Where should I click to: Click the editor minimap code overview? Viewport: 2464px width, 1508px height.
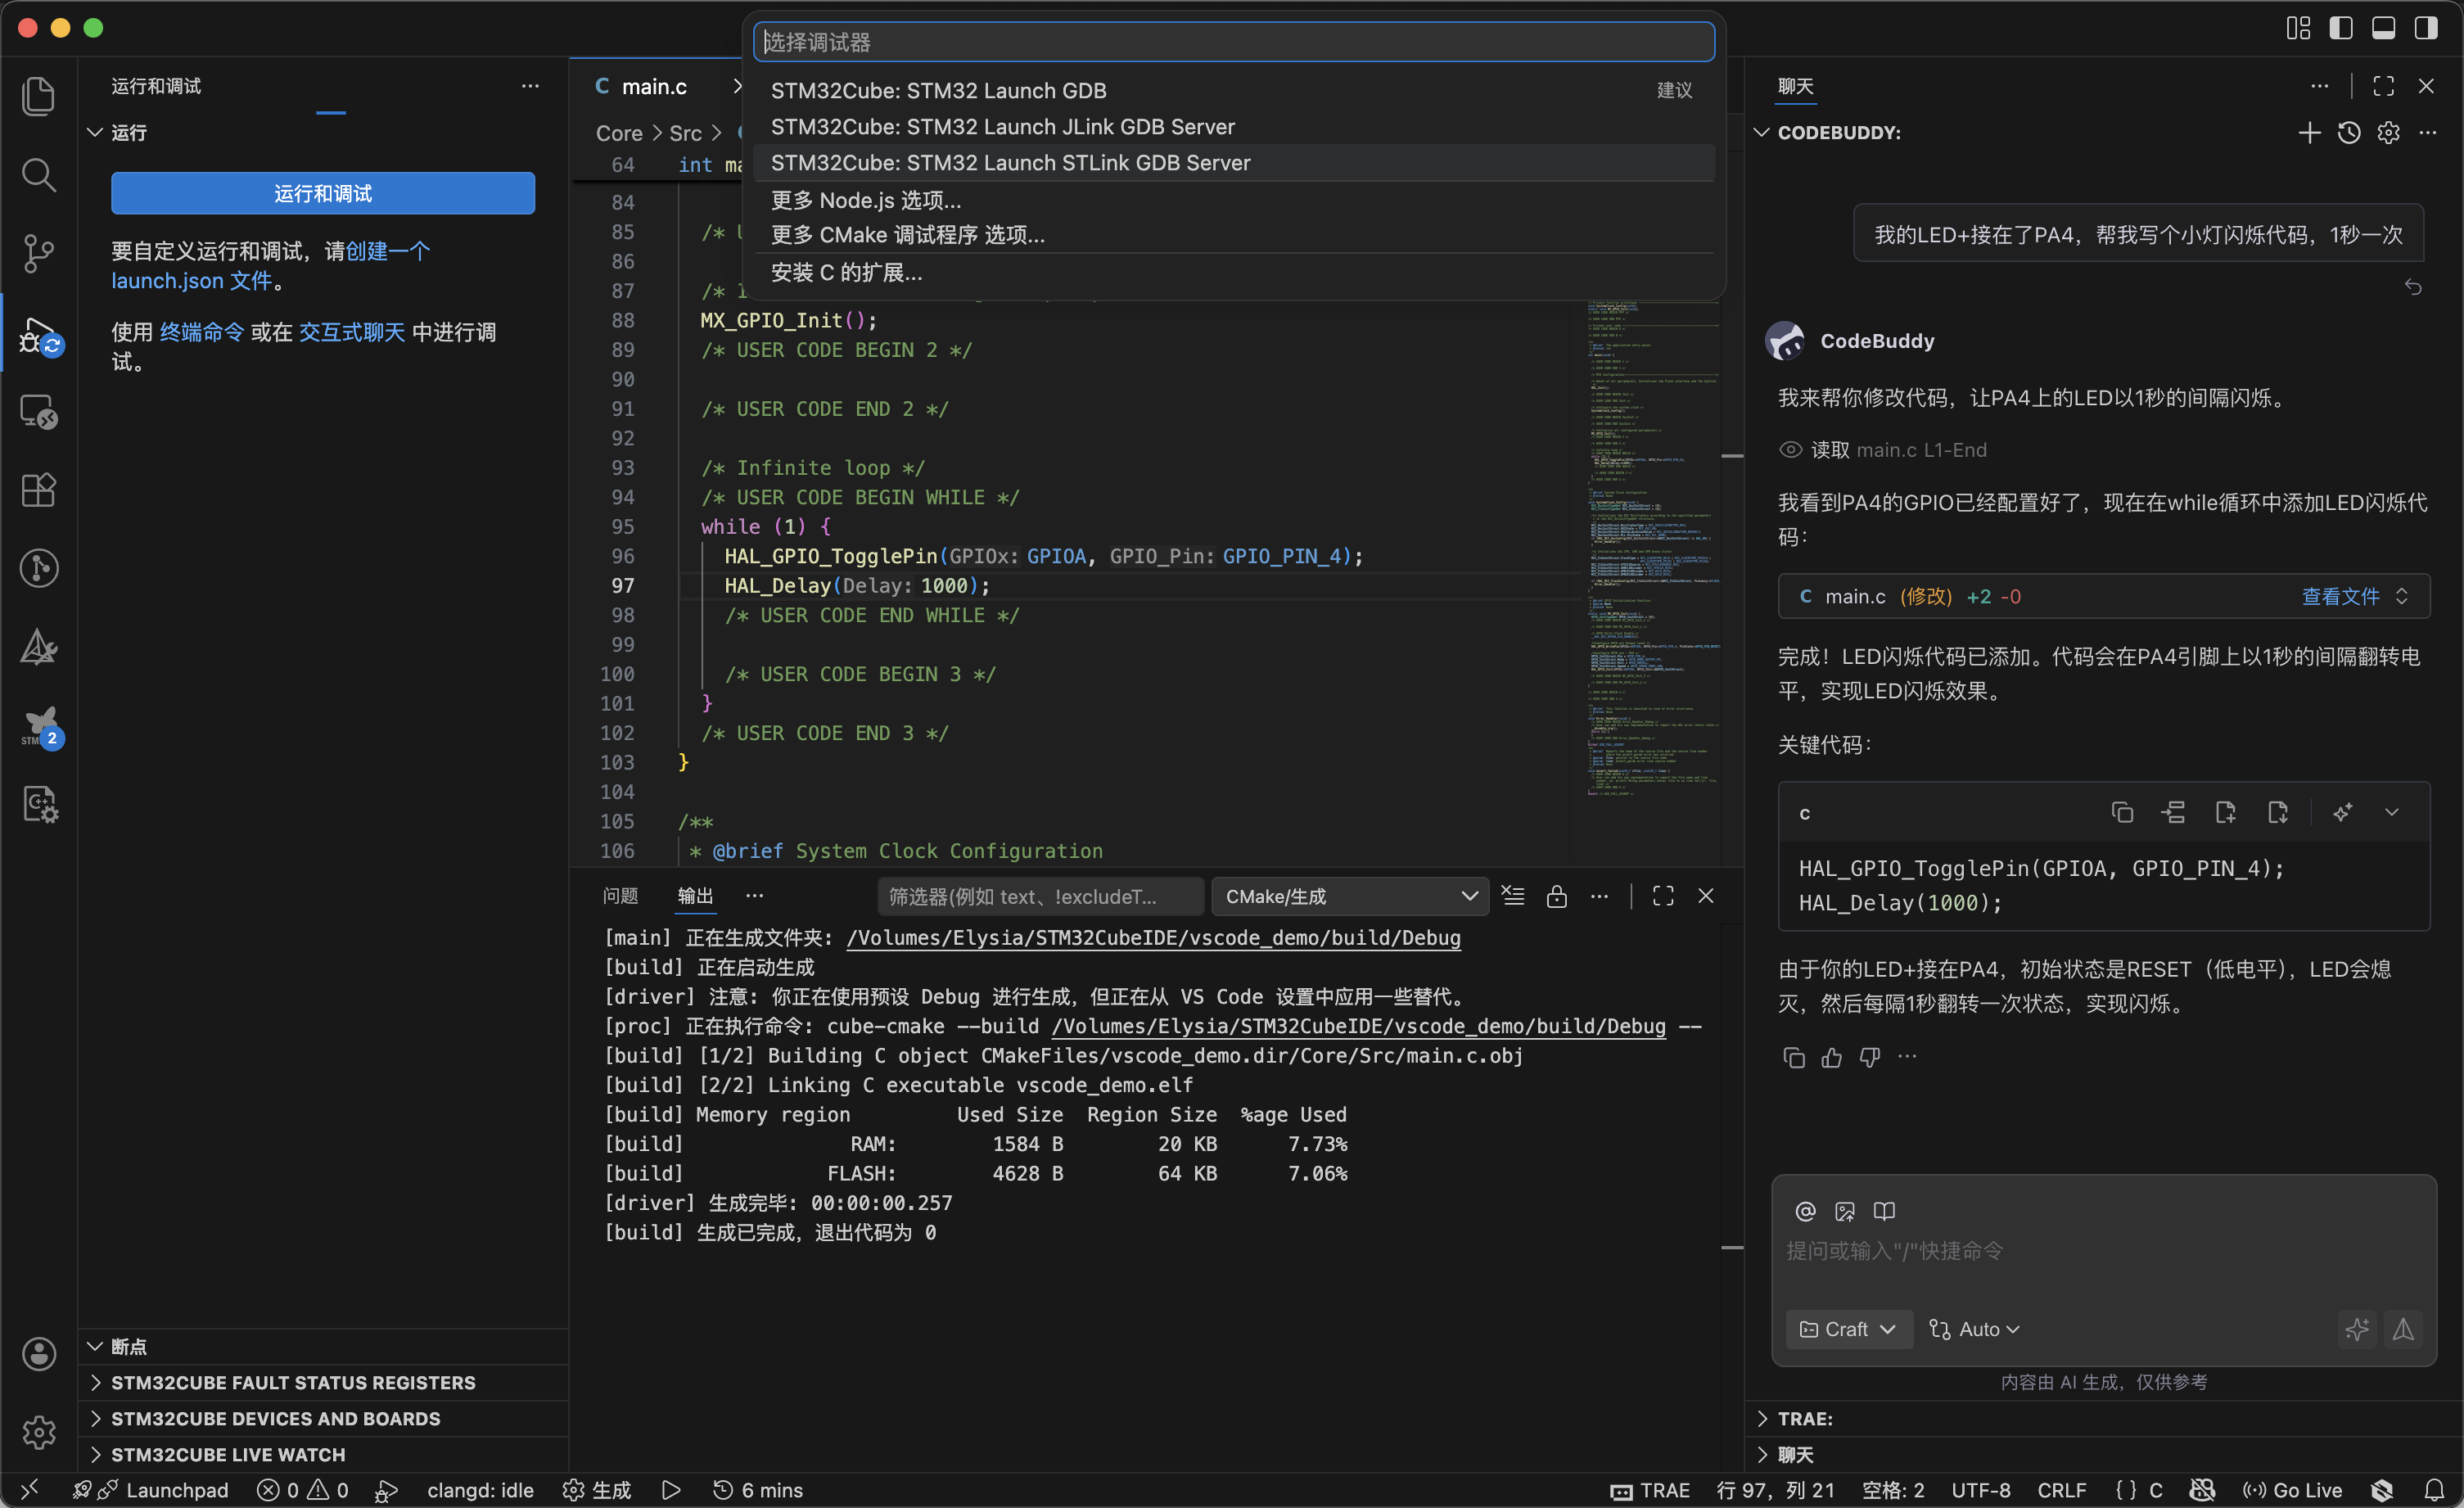click(x=1652, y=550)
